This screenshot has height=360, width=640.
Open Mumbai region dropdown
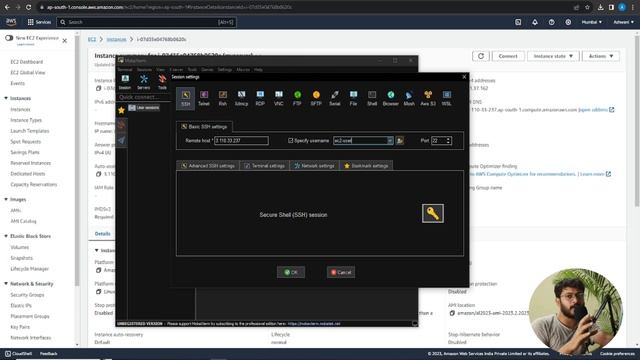[x=591, y=22]
